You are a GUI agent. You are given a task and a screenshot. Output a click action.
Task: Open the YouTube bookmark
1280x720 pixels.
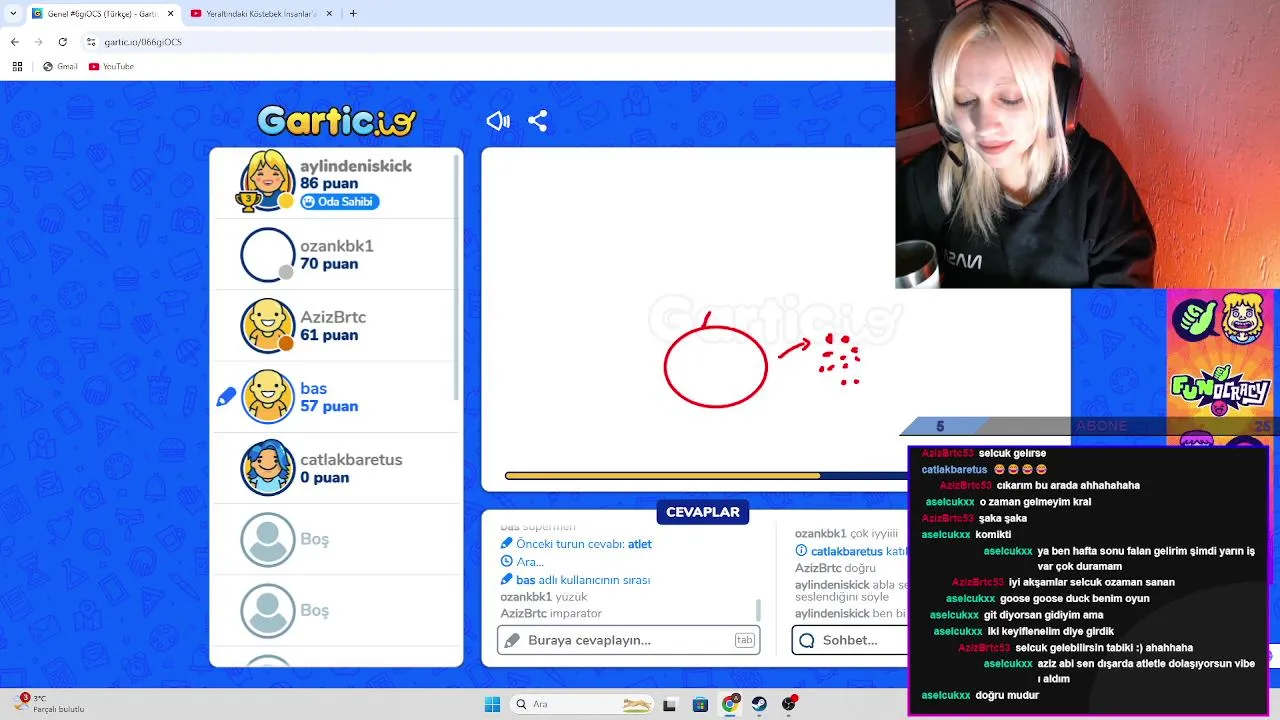pos(111,66)
